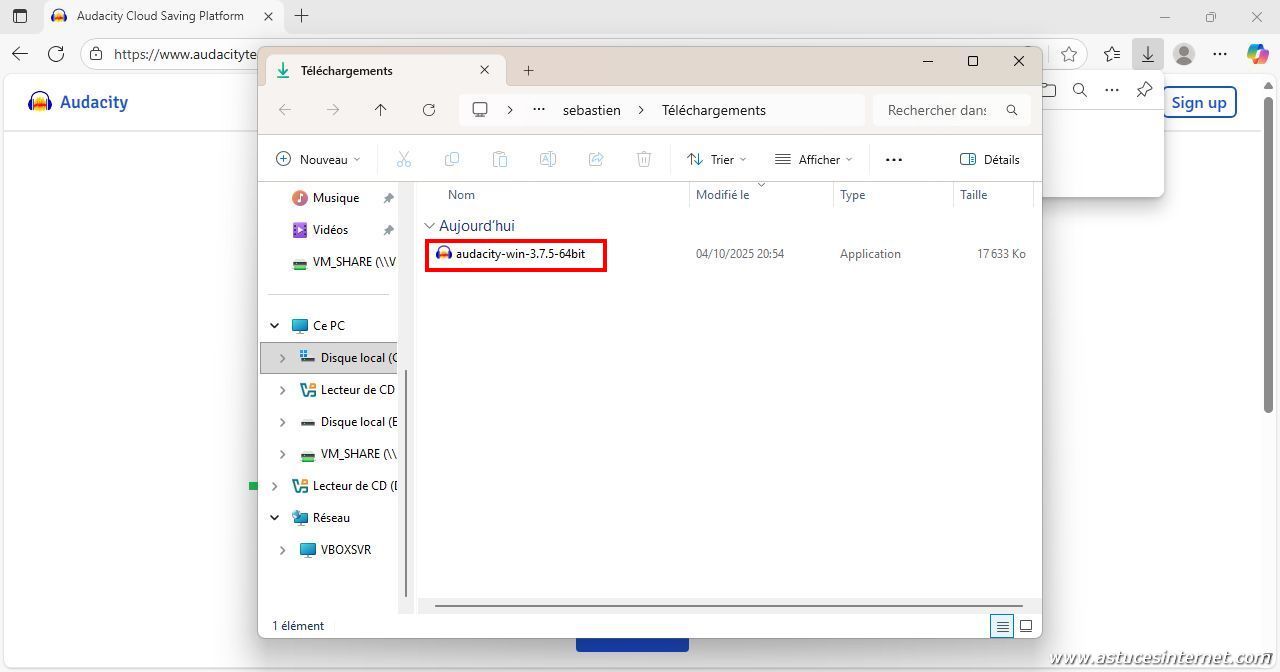Screen dimensions: 1280x672
Task: Toggle the Détails pane
Action: [x=989, y=159]
